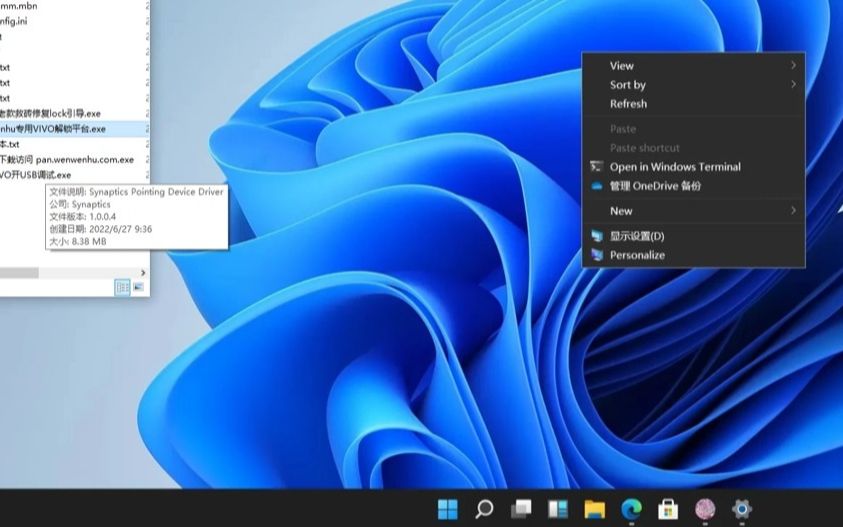
Task: Click the Windows Terminal icon in context menu
Action: 596,167
